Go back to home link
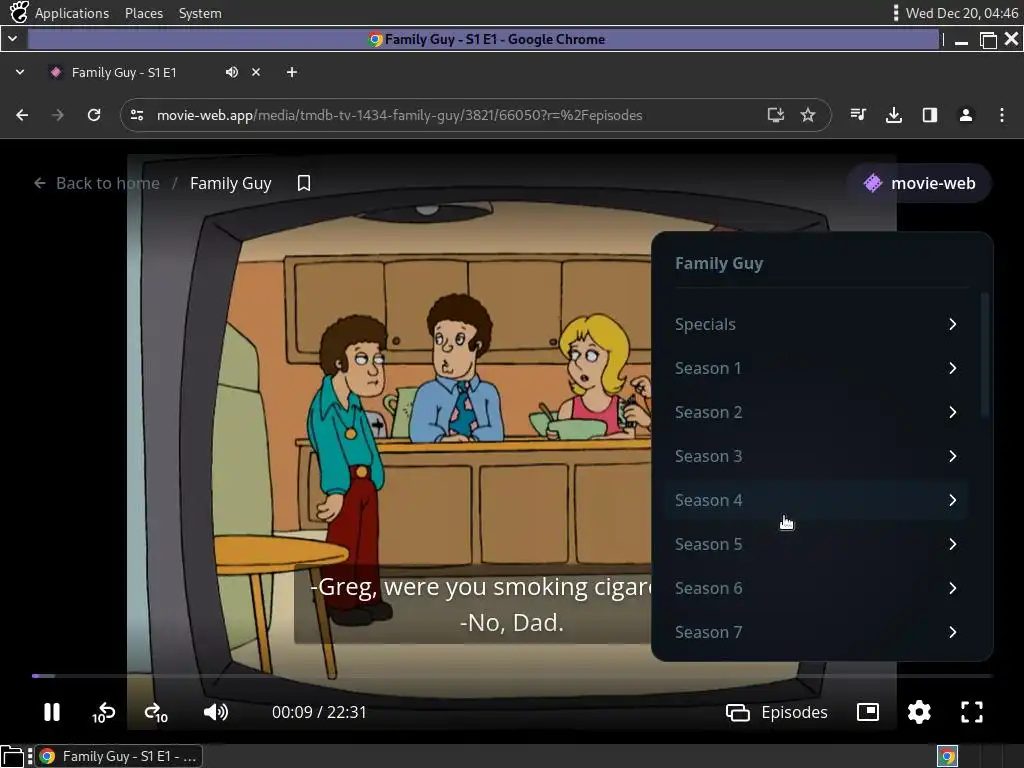 click(x=97, y=183)
